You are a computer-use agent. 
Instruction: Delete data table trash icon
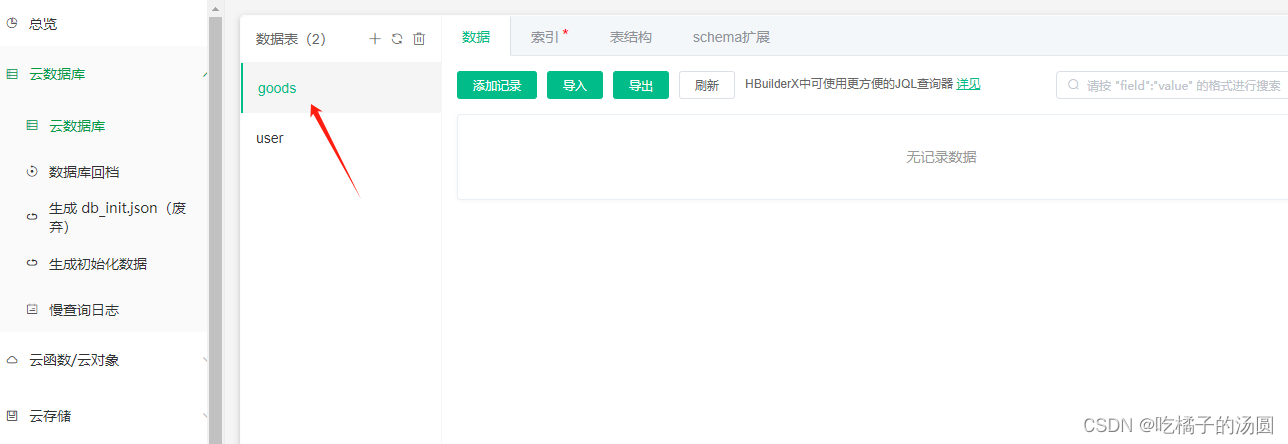(419, 38)
